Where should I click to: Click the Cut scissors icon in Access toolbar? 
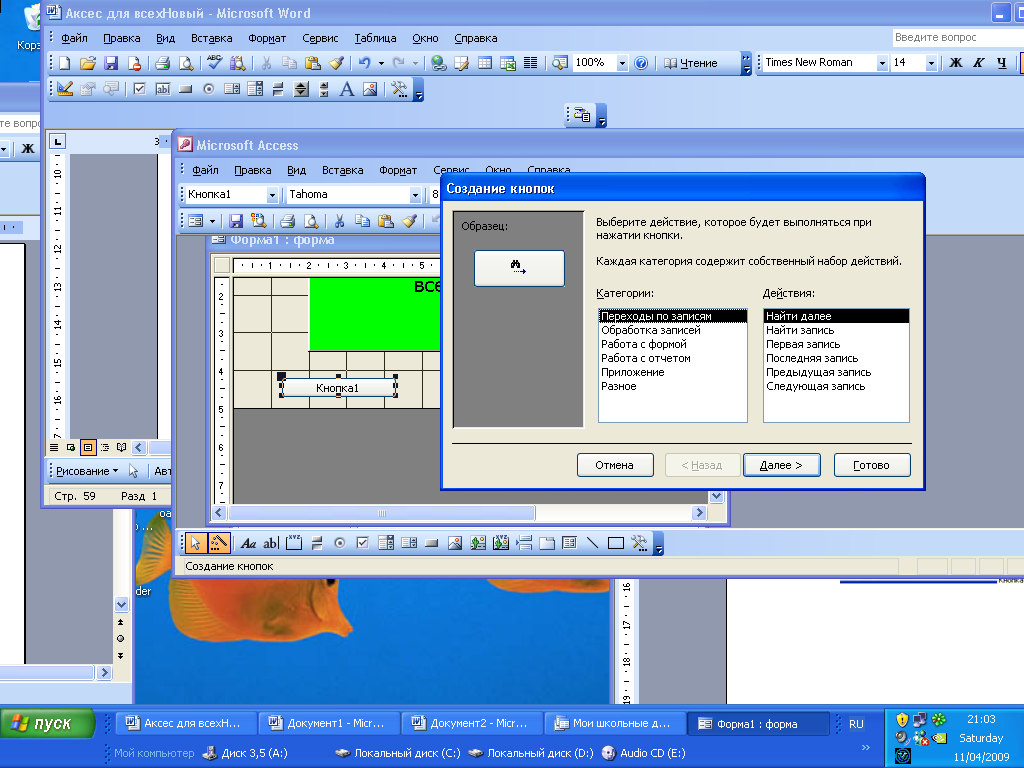coord(339,221)
